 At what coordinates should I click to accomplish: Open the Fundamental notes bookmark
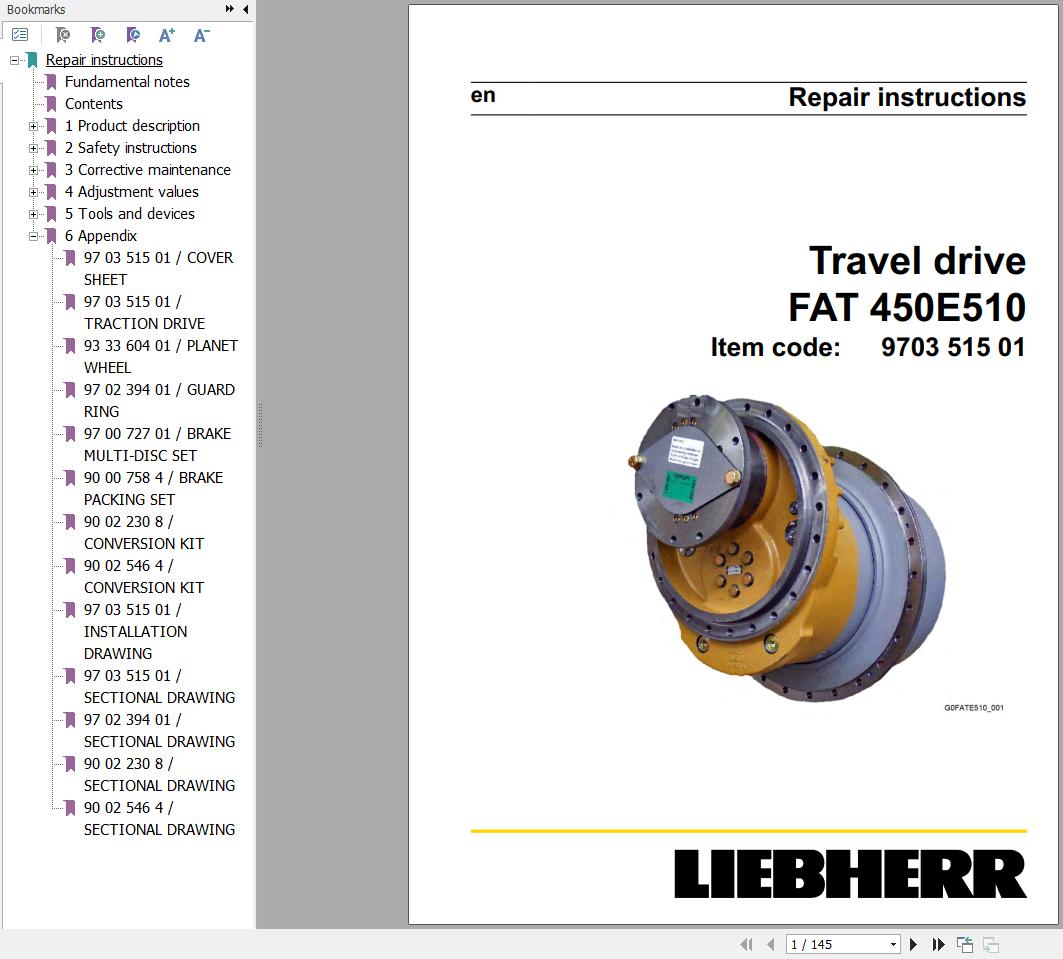coord(127,82)
